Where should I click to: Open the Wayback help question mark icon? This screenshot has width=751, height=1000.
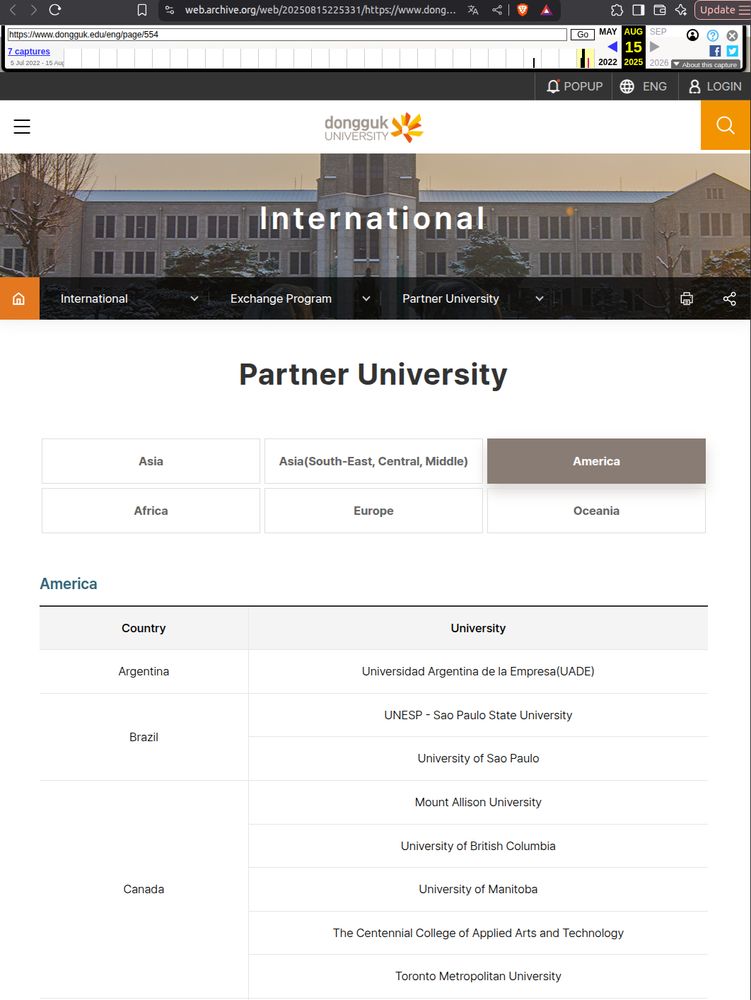tap(713, 36)
